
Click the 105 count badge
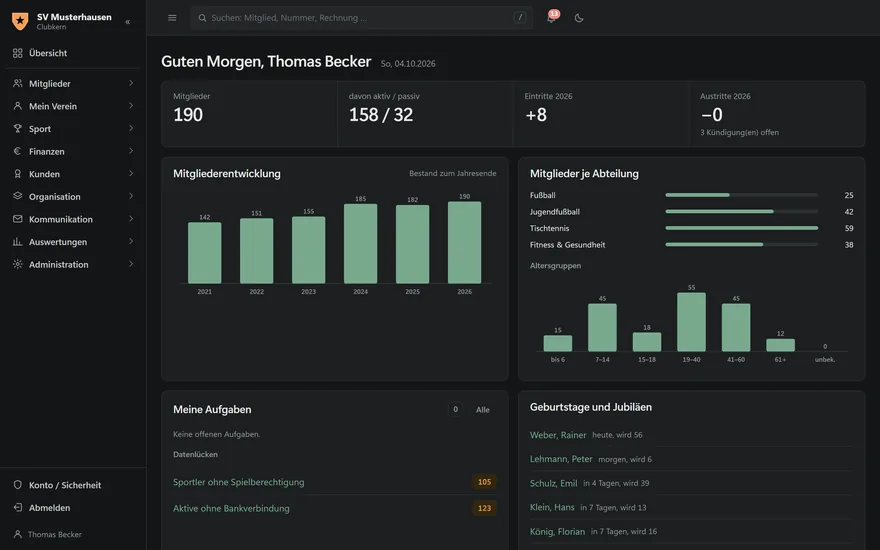(484, 482)
